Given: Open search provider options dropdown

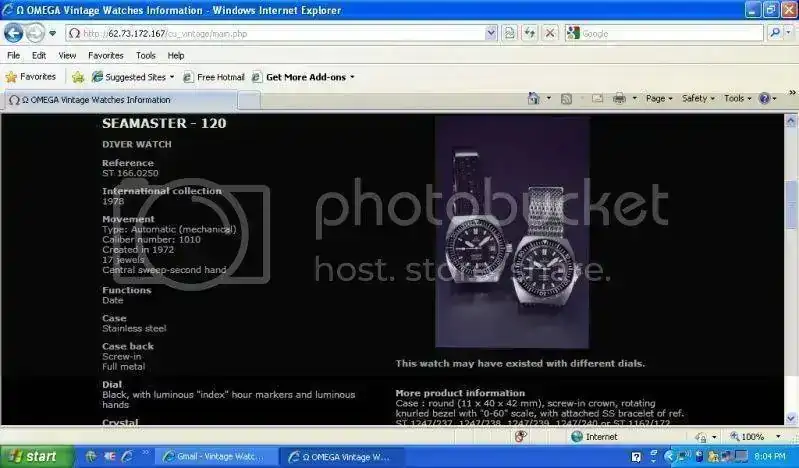Looking at the screenshot, I should 789,33.
